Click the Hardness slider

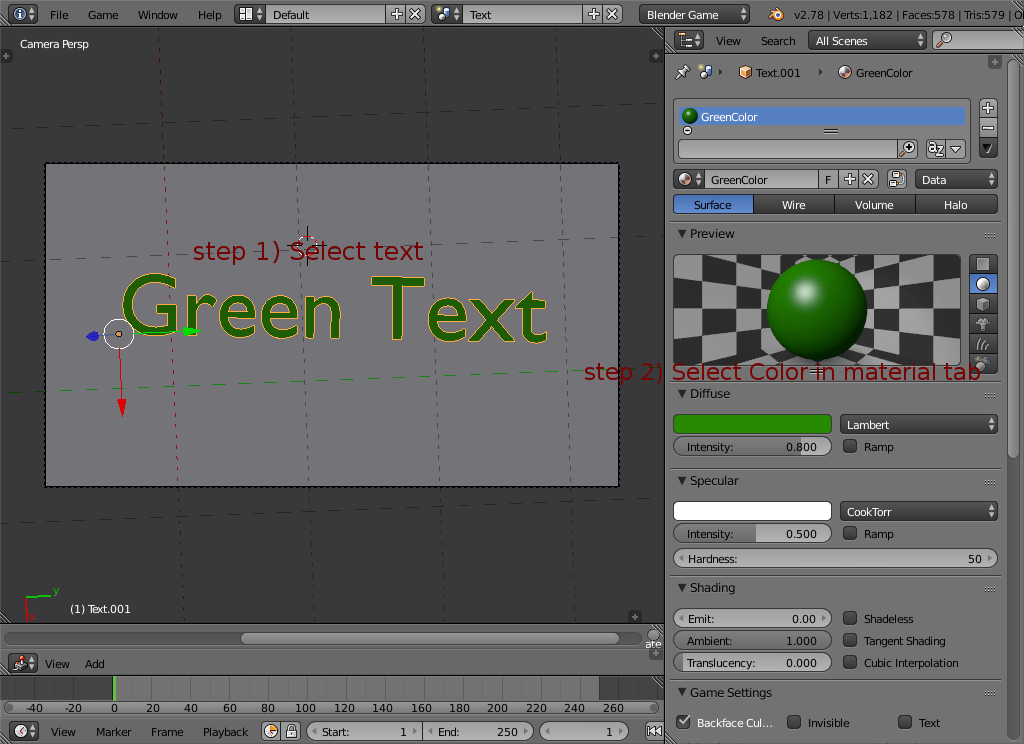click(835, 558)
